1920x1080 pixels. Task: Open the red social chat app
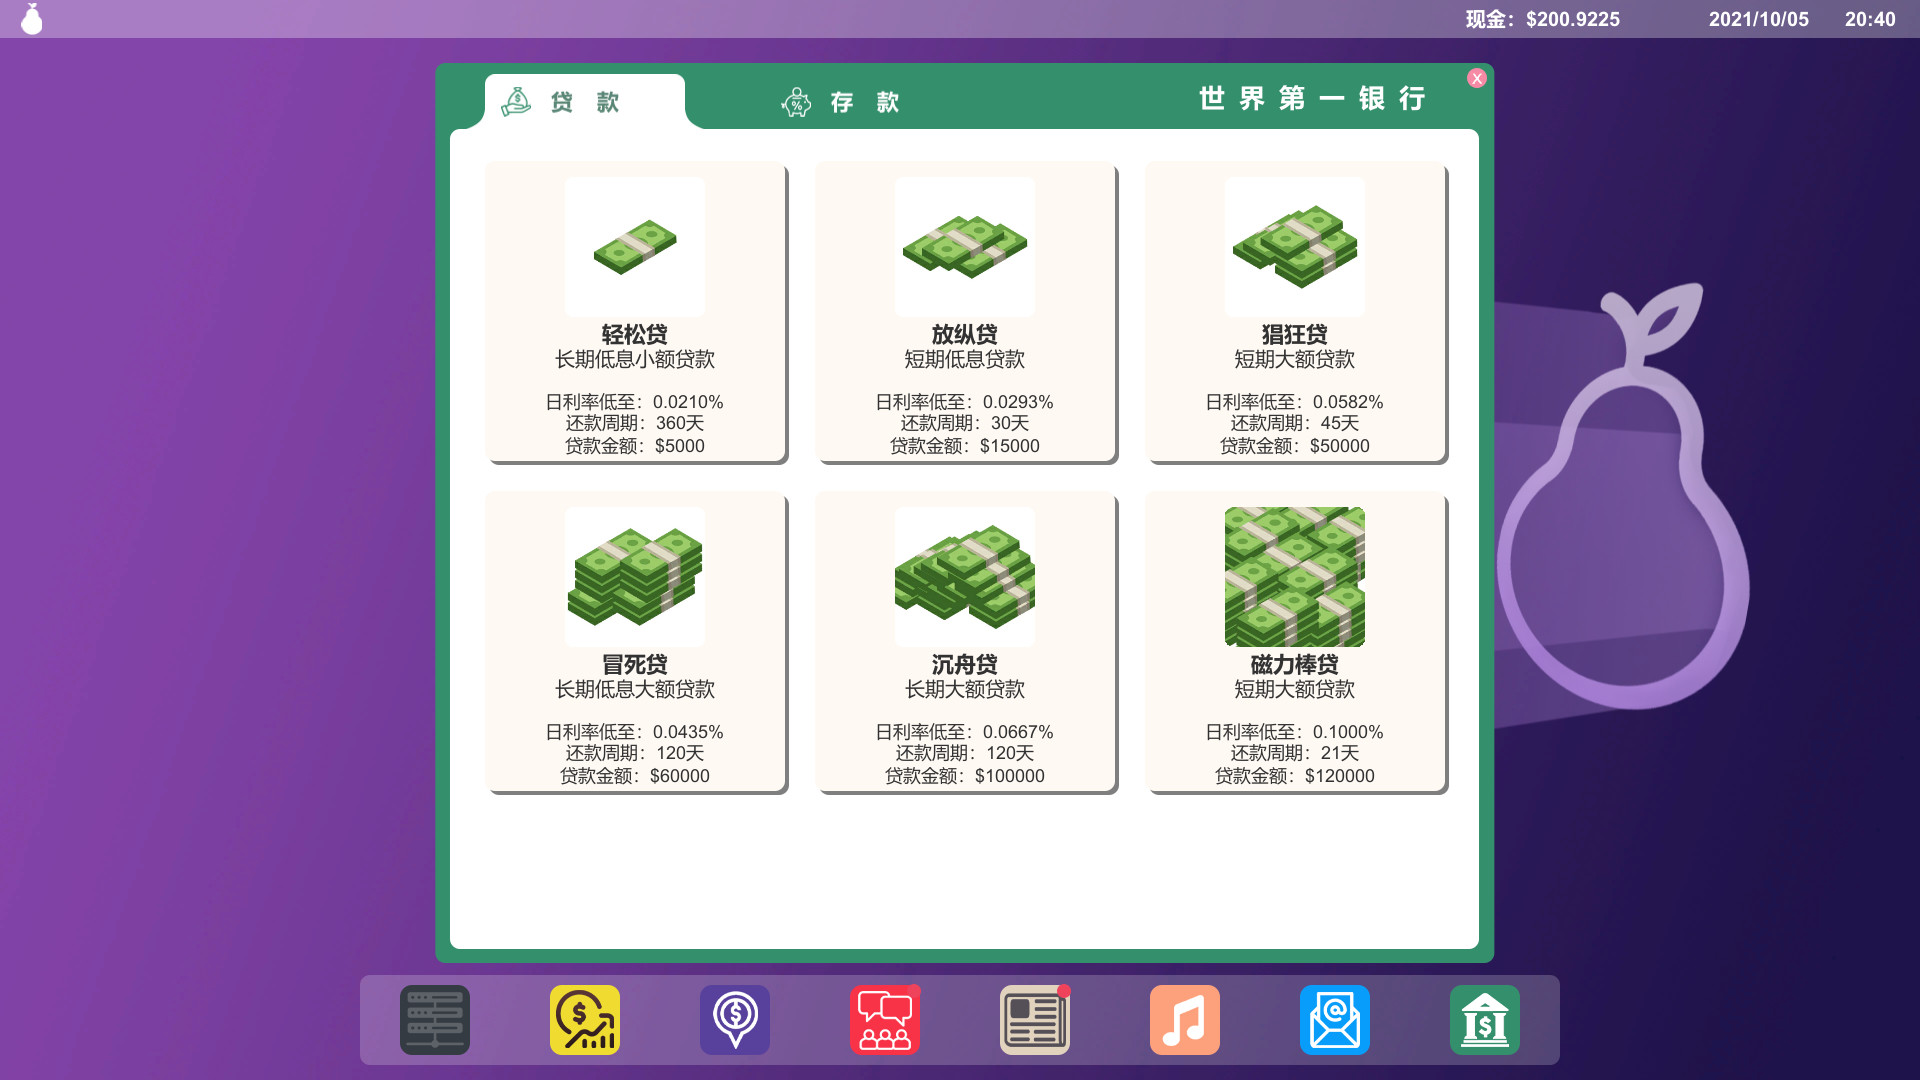click(885, 1019)
